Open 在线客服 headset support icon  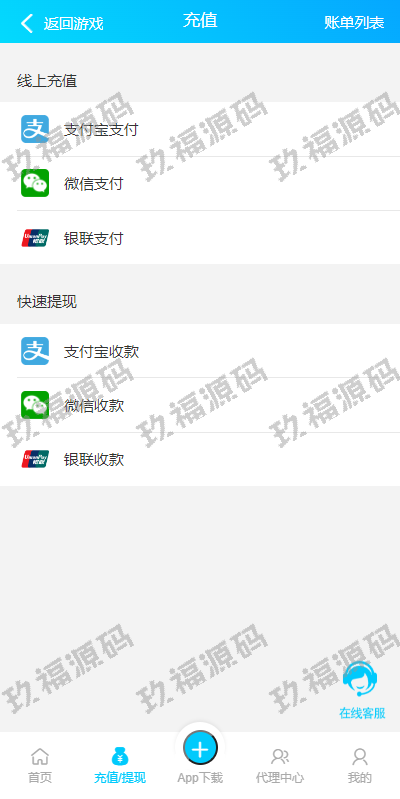pyautogui.click(x=361, y=680)
